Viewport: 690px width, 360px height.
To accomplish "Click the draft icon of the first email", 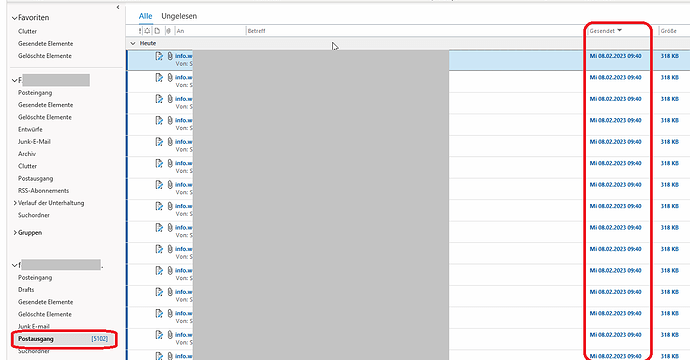I will [159, 56].
